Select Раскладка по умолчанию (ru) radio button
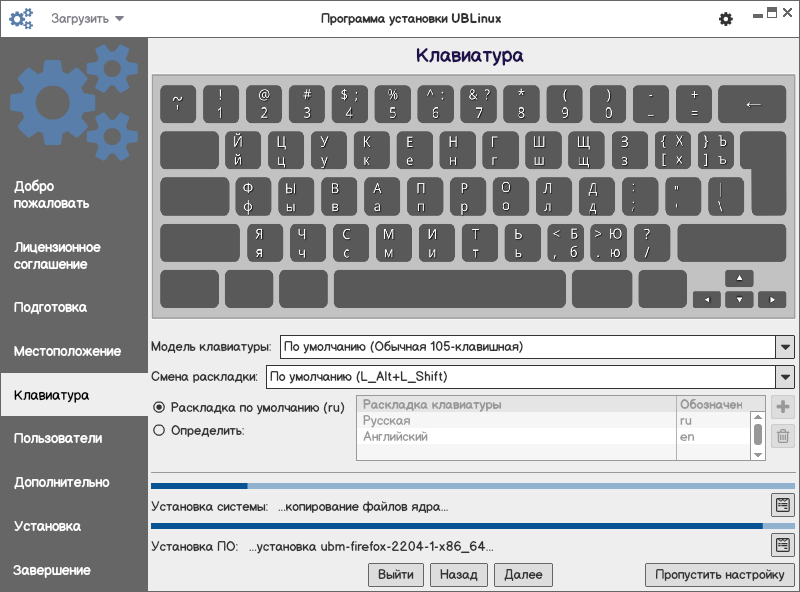Screen dimensions: 800x592 click(159, 407)
